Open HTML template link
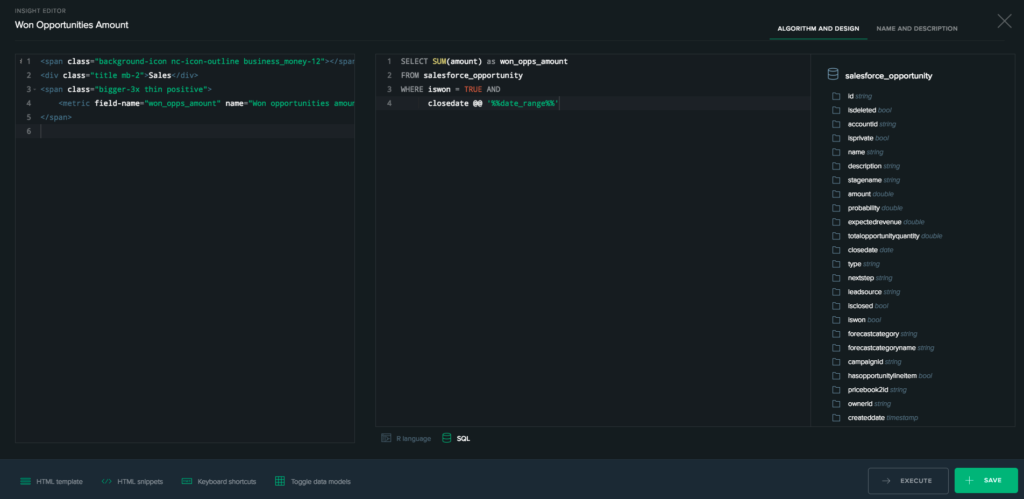Screen dimensions: 1024x499 pos(52,481)
